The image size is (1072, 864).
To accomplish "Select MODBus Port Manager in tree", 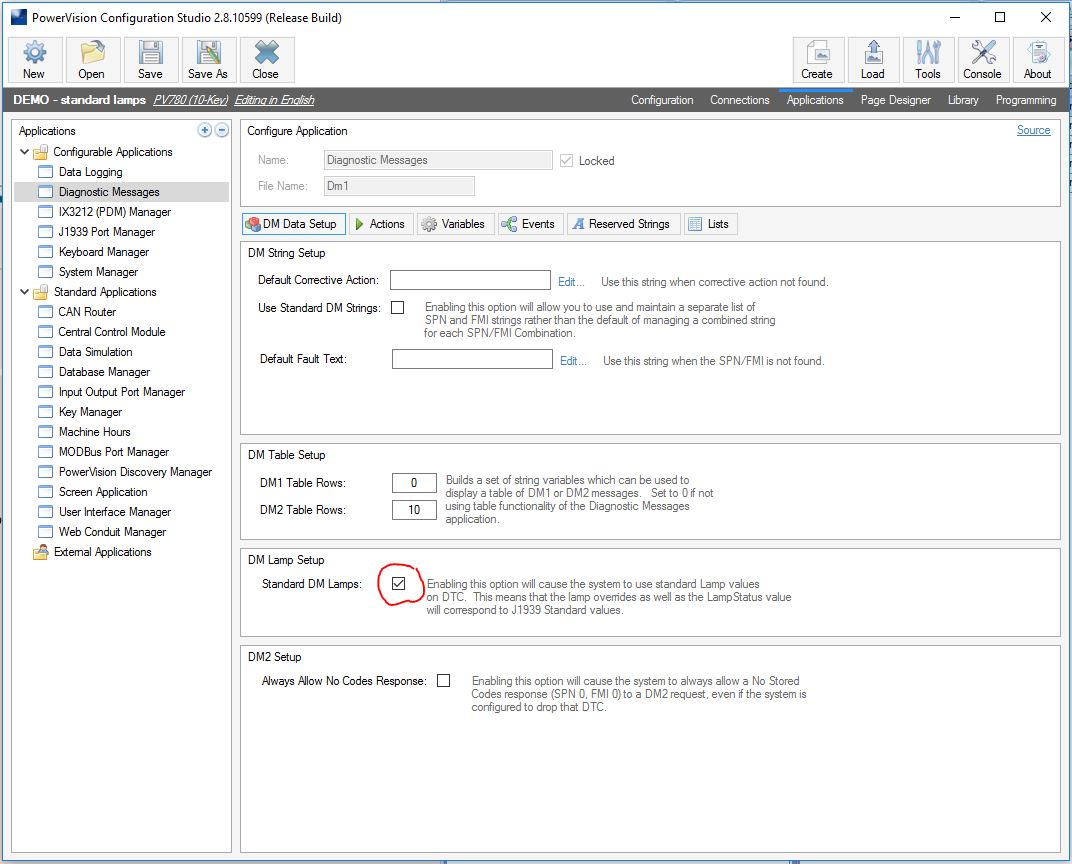I will [x=113, y=452].
